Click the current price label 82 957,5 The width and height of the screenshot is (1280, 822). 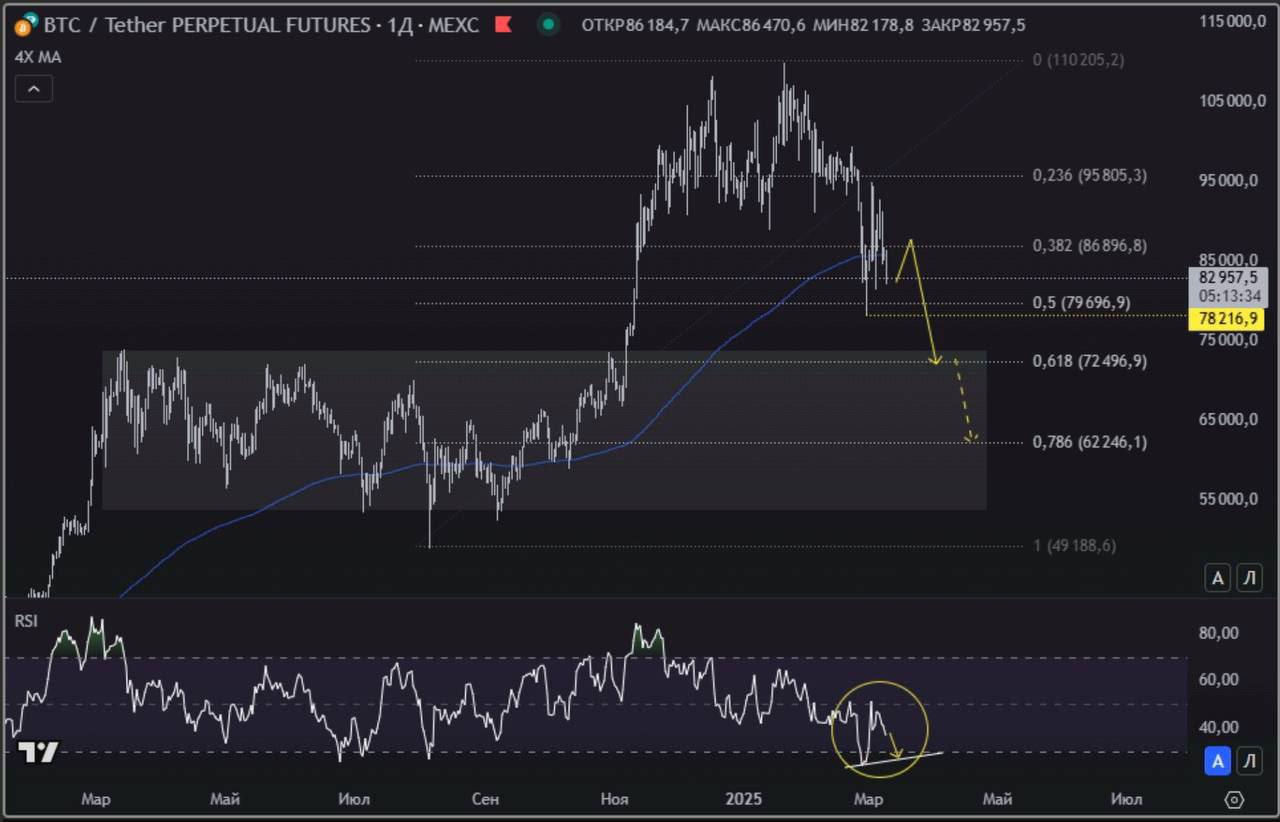tap(1226, 278)
